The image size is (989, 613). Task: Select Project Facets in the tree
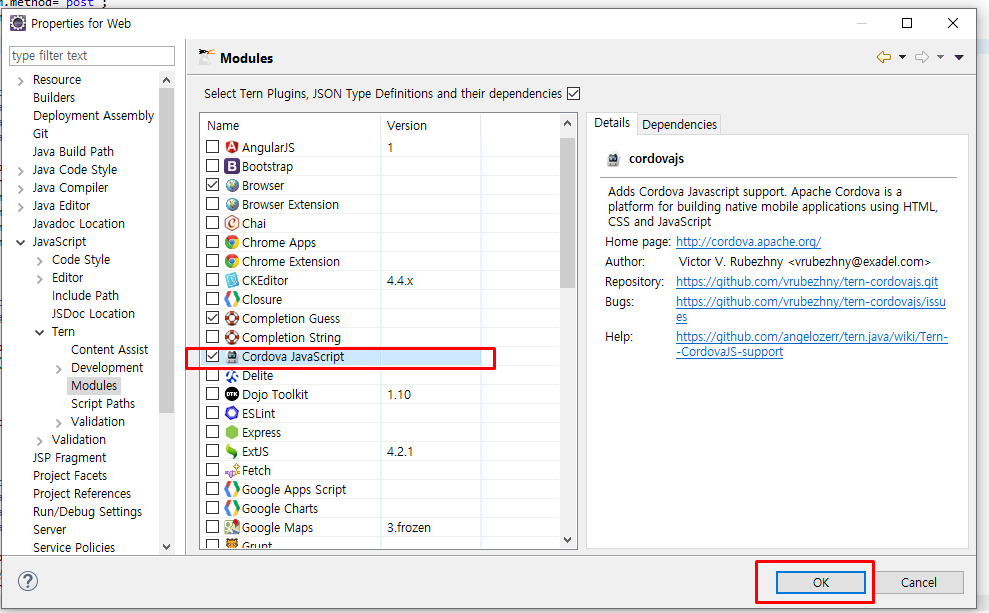[x=69, y=476]
